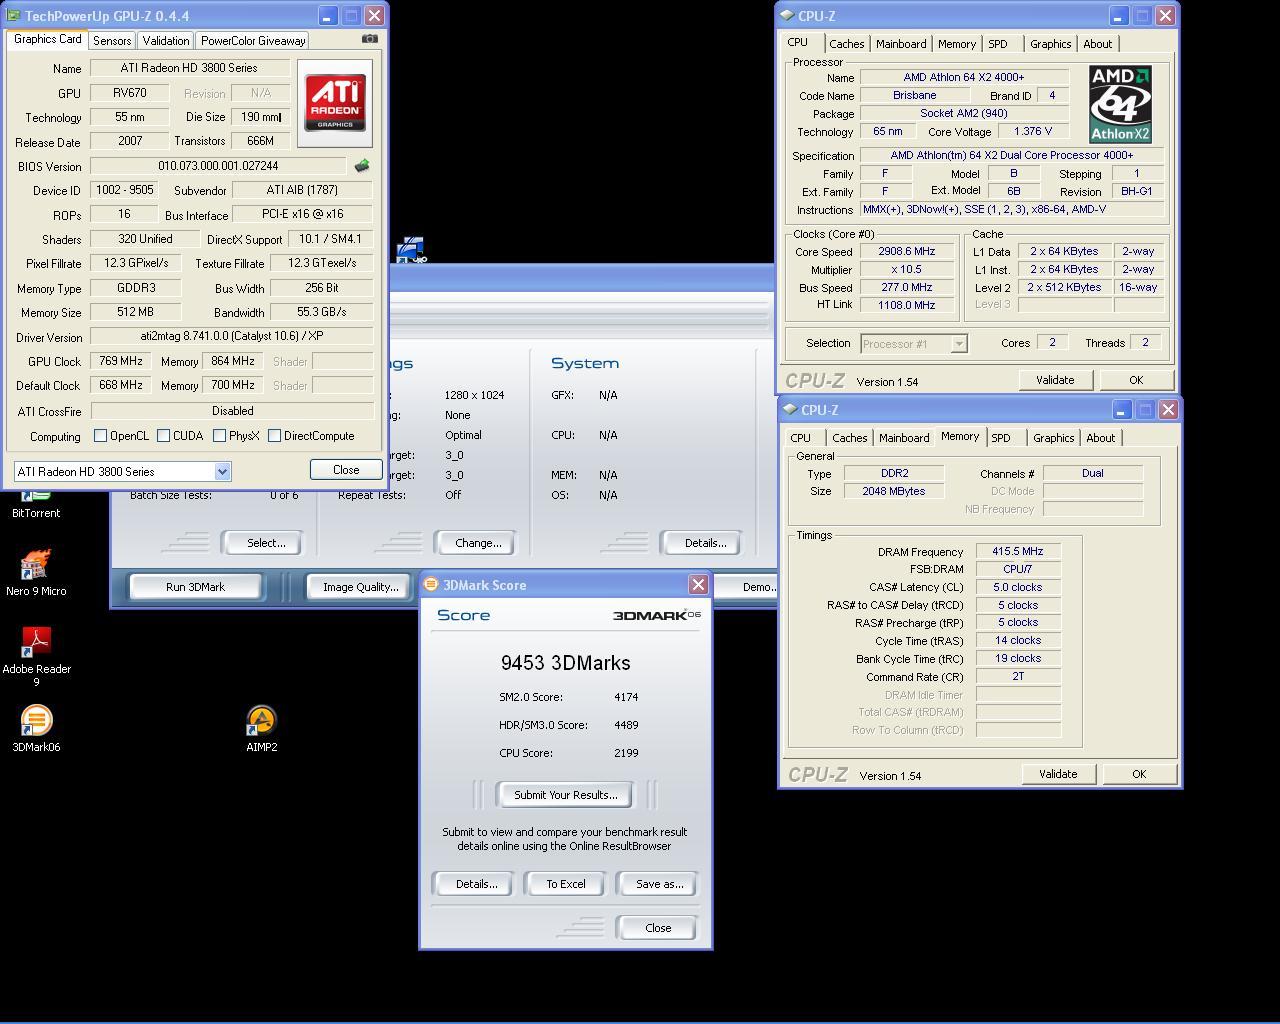Viewport: 1280px width, 1024px height.
Task: Select the AIMP2 desktop icon
Action: [x=261, y=728]
